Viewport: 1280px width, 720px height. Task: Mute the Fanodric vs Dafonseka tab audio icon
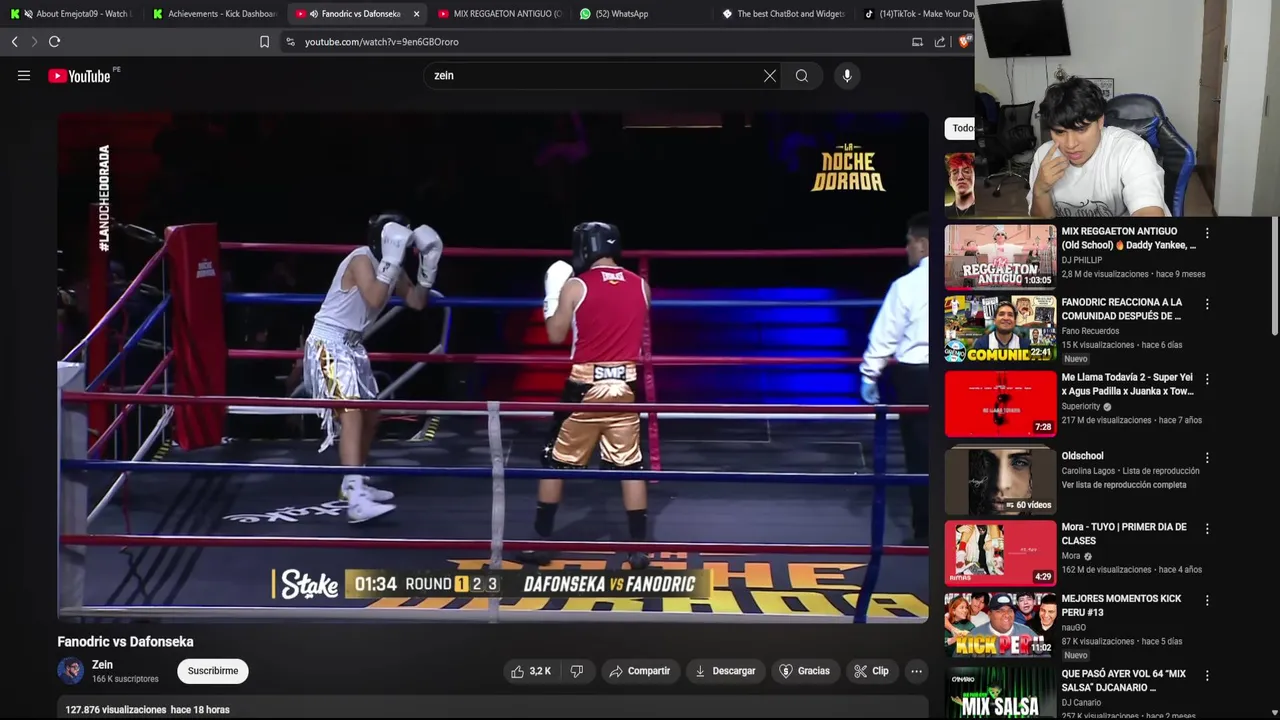(x=314, y=14)
